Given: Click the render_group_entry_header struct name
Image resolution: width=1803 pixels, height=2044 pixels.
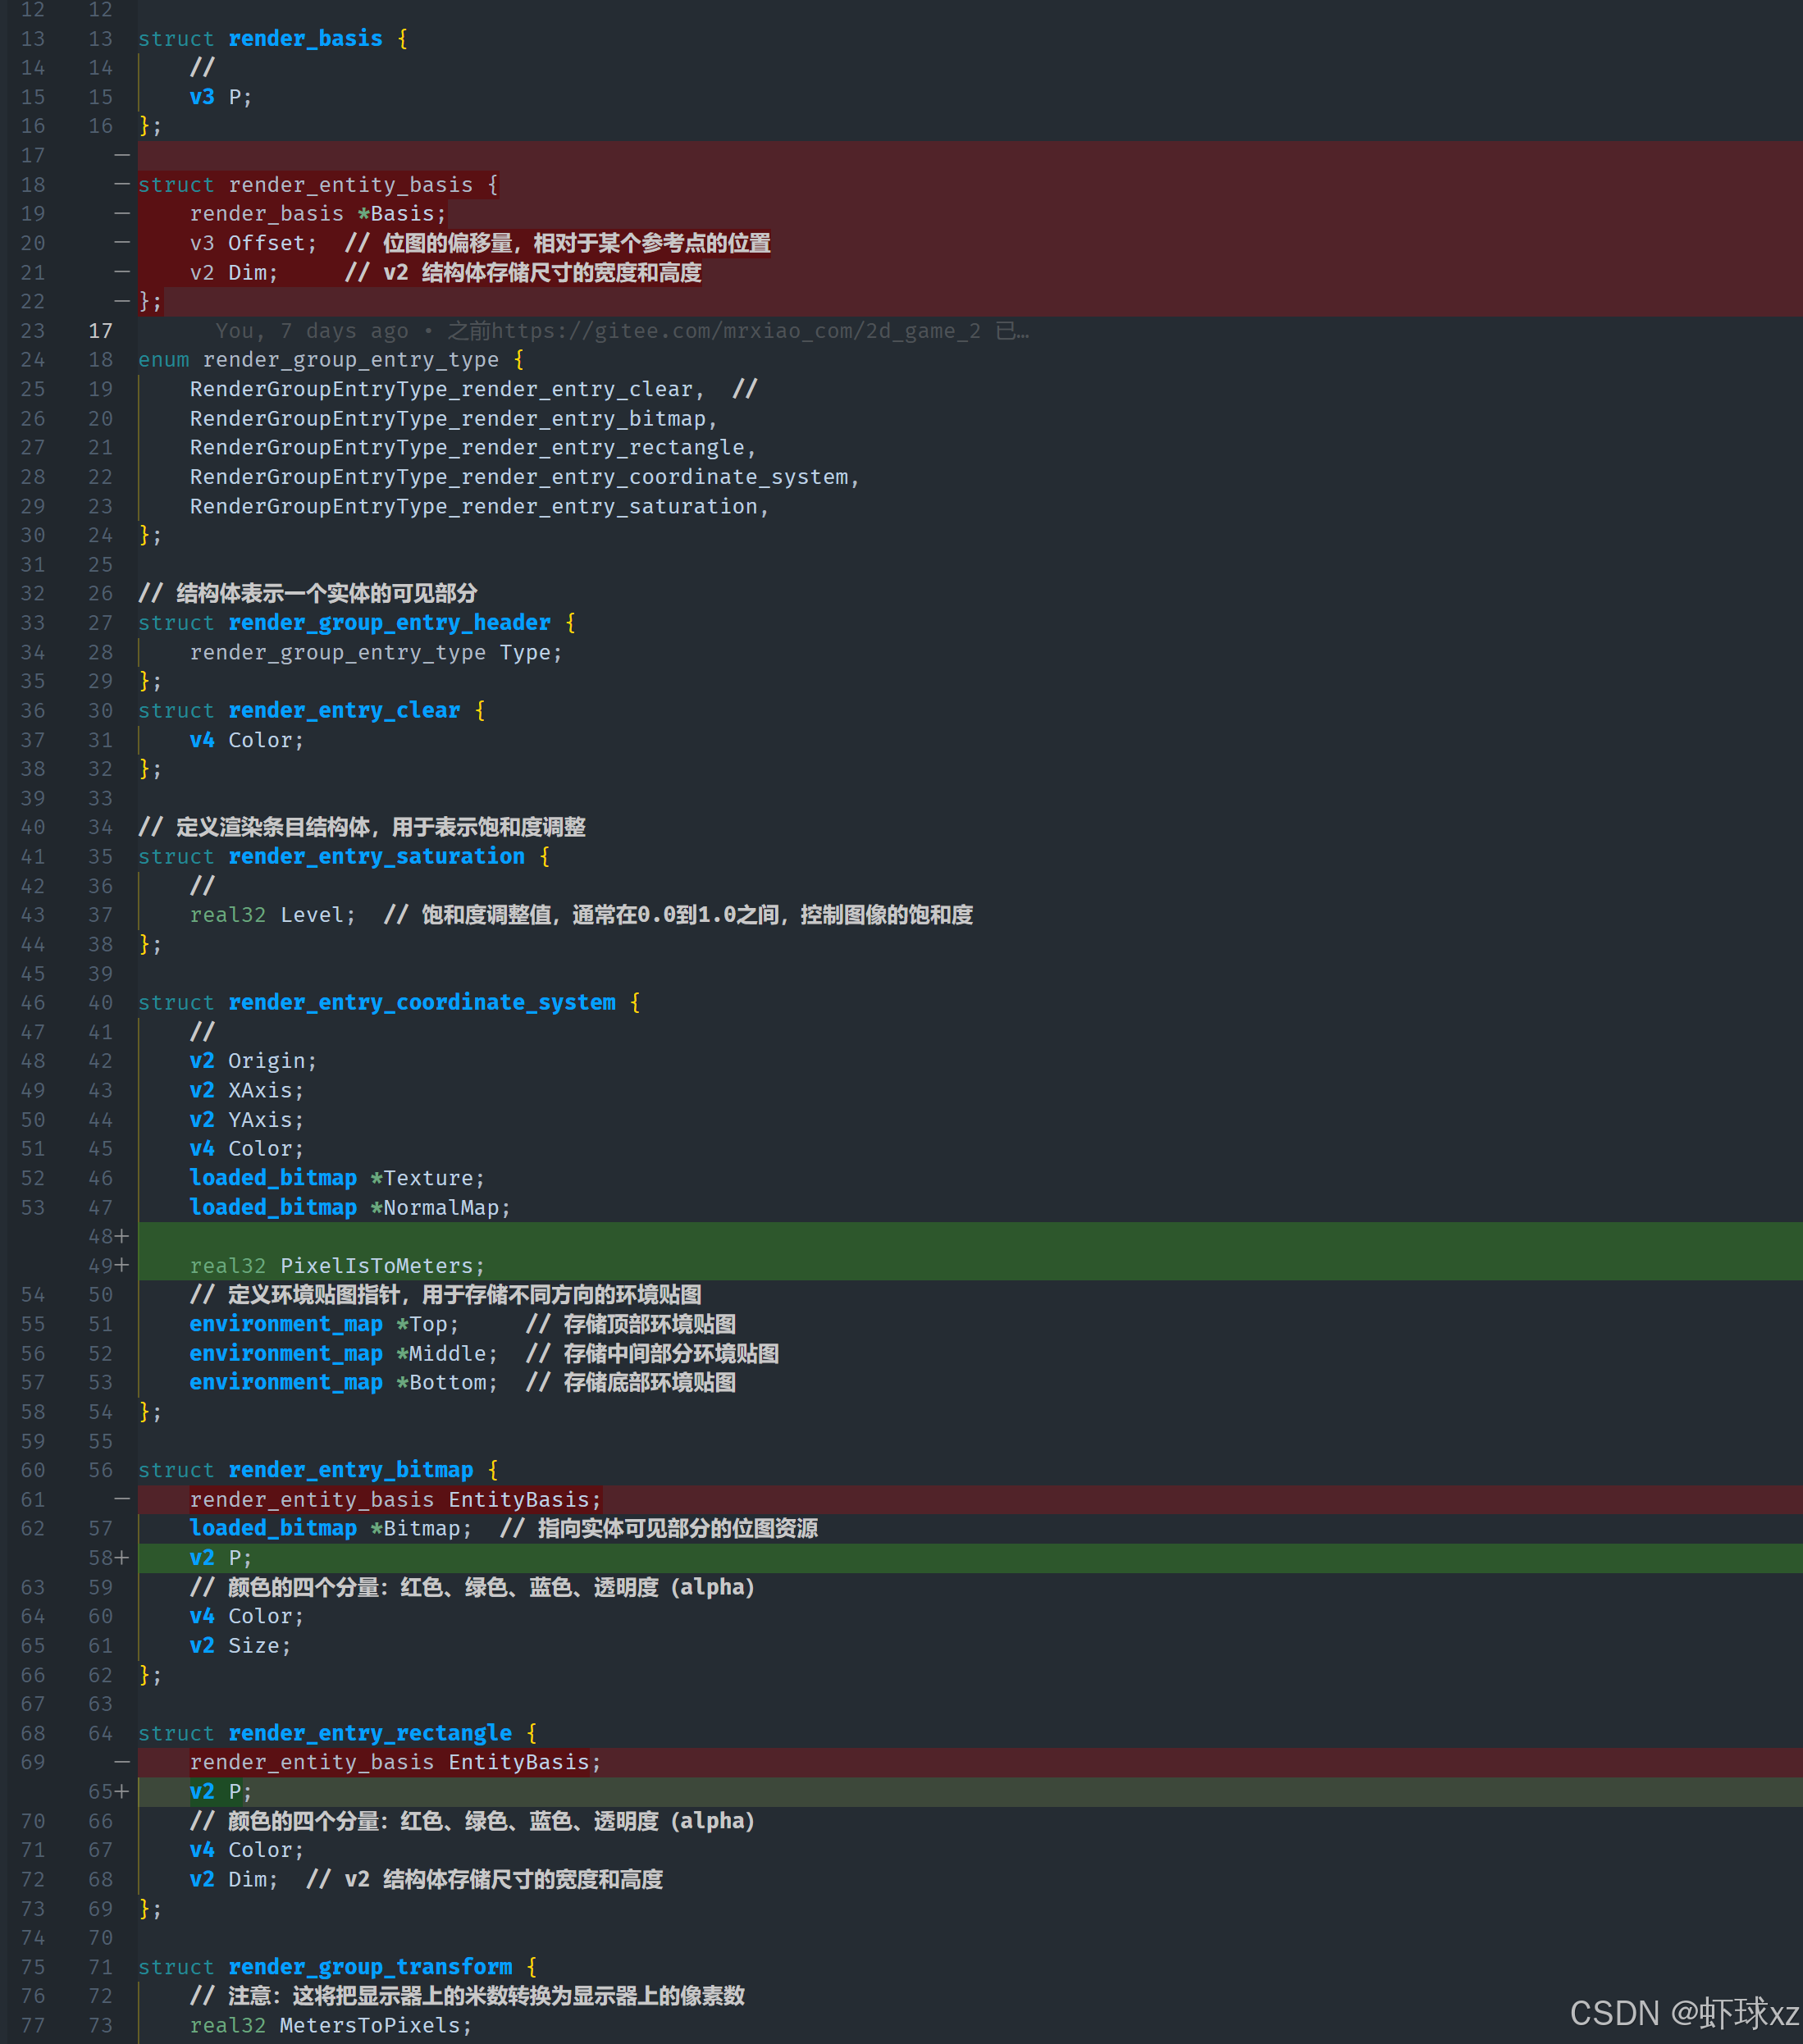Looking at the screenshot, I should click(389, 622).
